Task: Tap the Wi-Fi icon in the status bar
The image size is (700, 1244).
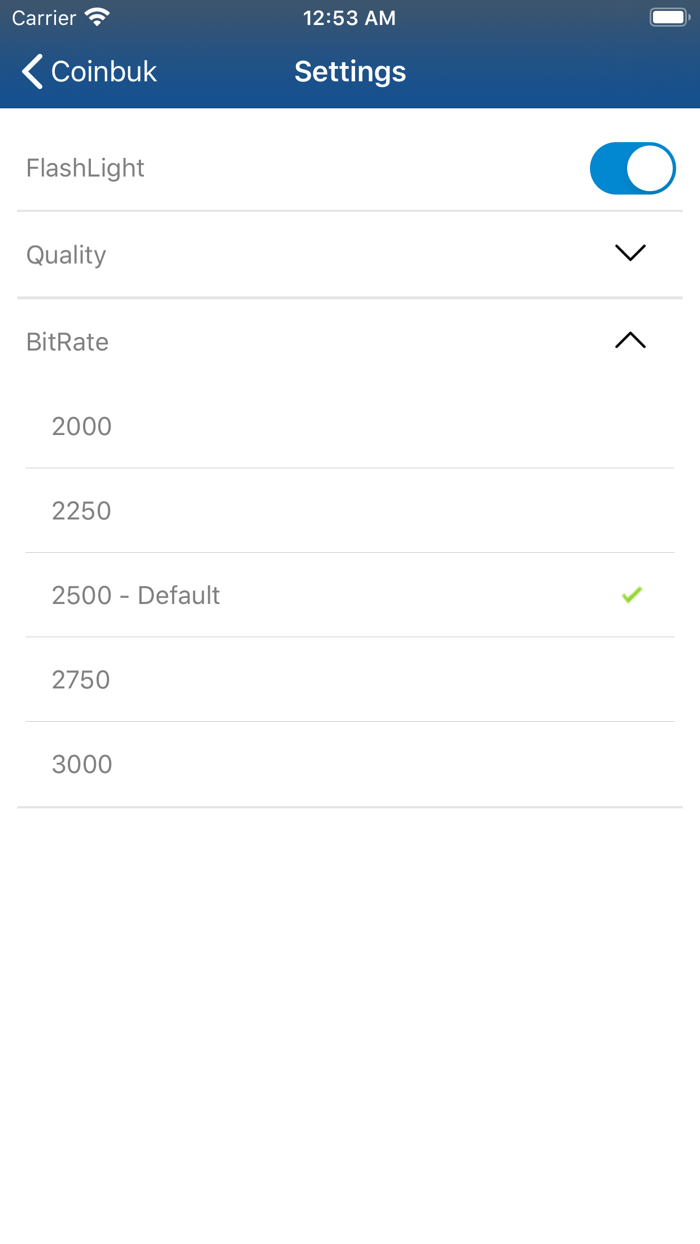Action: coord(95,16)
